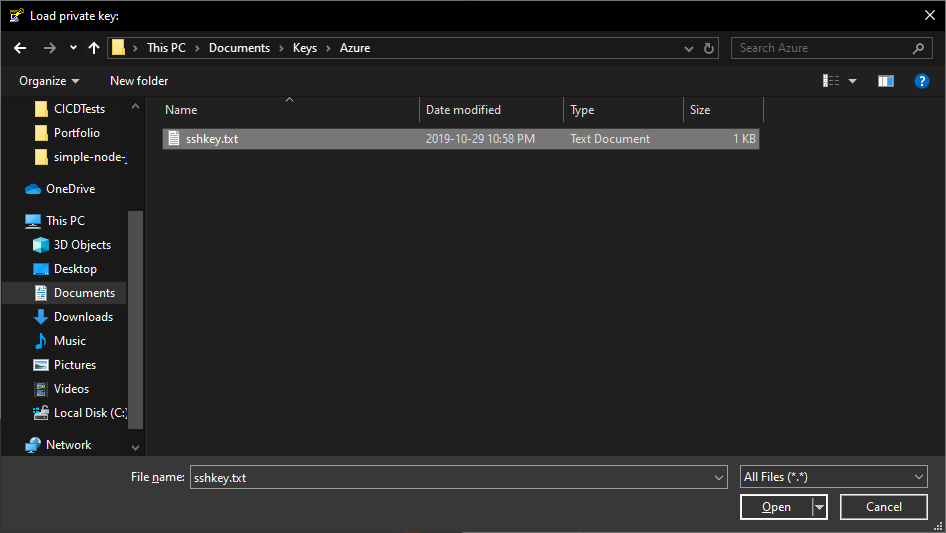
Task: Go forward using the forward arrow
Action: point(49,48)
